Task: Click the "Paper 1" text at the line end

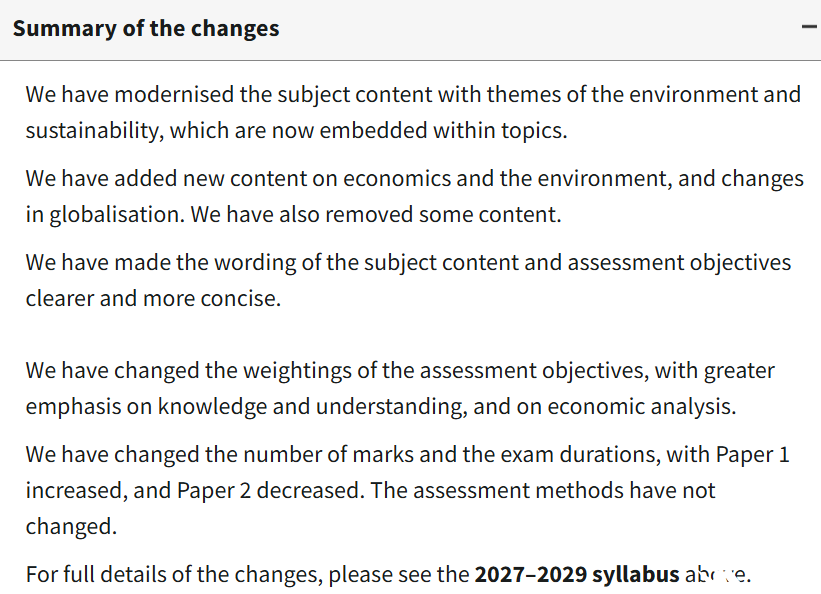Action: click(752, 454)
